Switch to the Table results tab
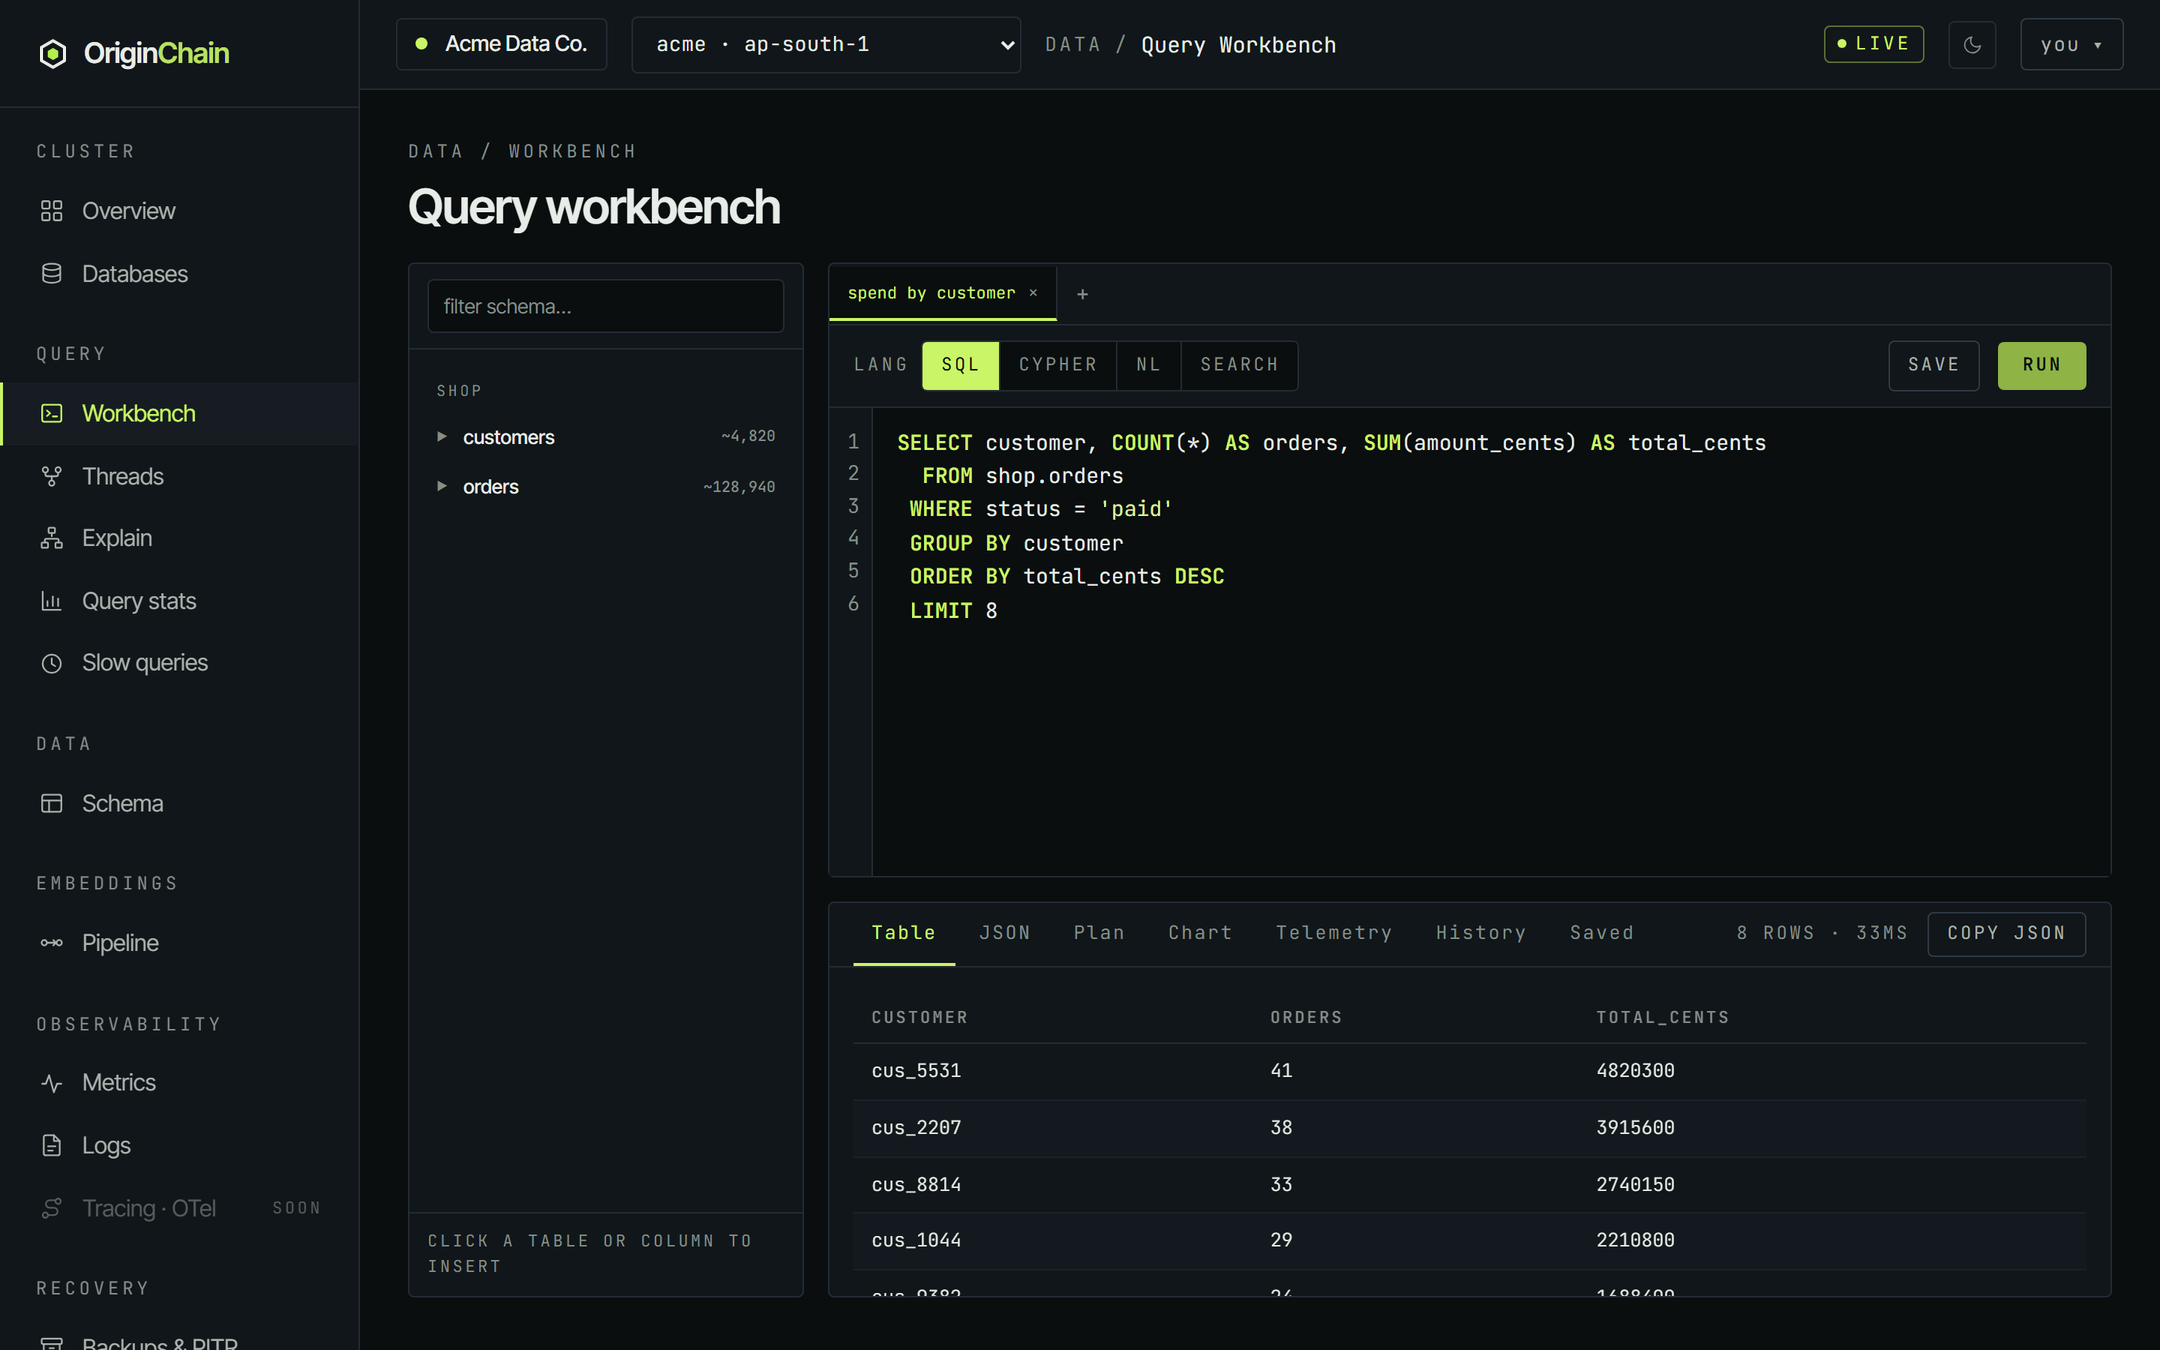This screenshot has width=2160, height=1350. (903, 933)
